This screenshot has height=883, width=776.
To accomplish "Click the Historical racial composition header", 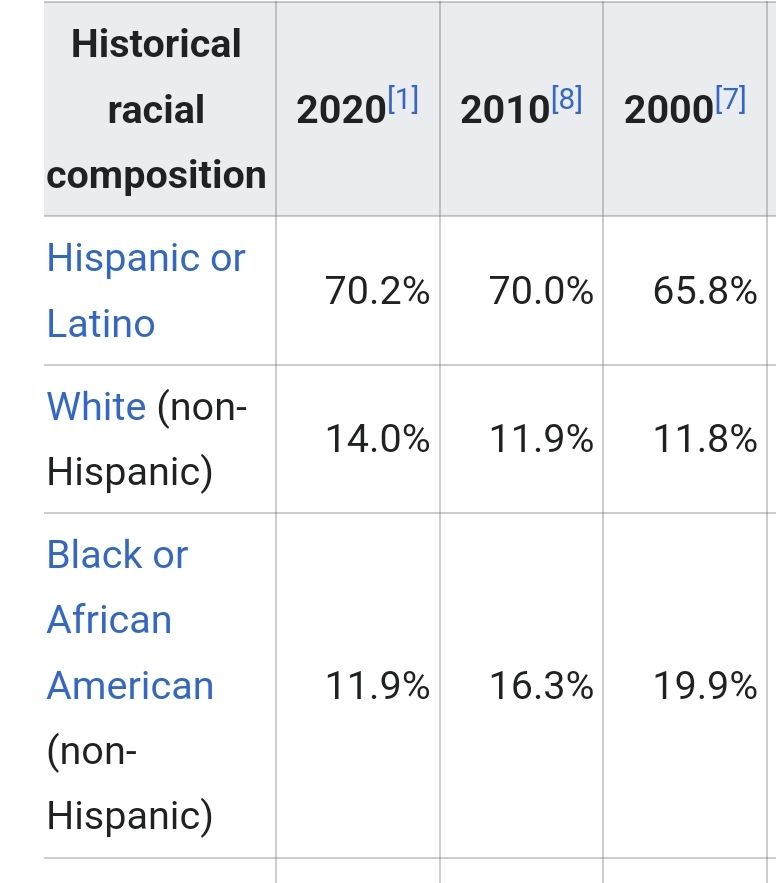I will (157, 109).
